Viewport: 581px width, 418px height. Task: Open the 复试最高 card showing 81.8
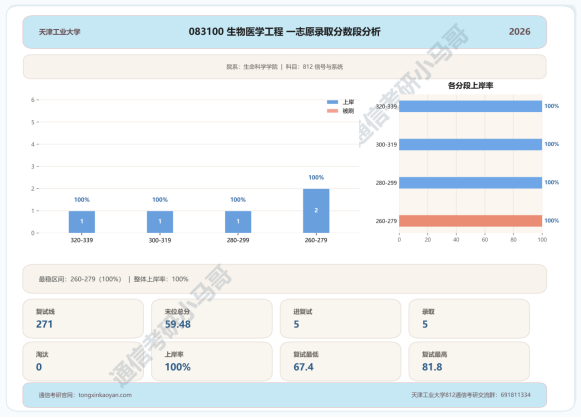(469, 361)
